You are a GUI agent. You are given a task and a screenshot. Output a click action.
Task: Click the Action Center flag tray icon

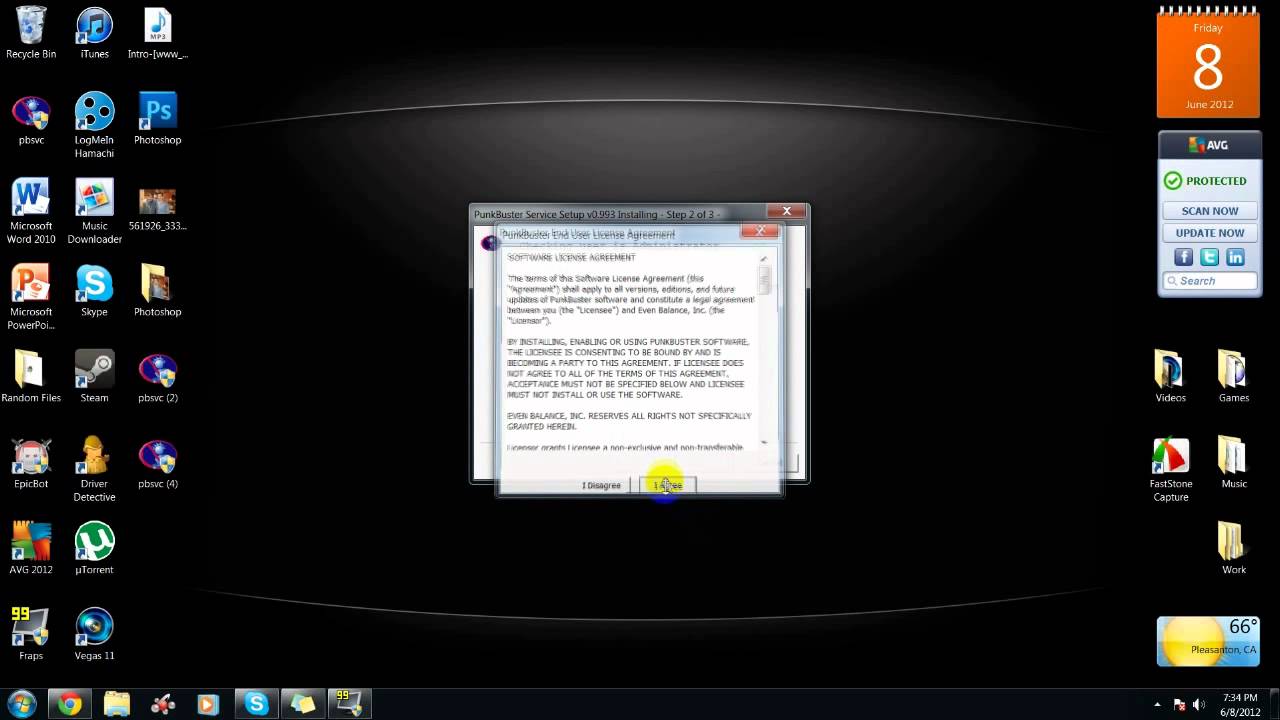click(1178, 704)
